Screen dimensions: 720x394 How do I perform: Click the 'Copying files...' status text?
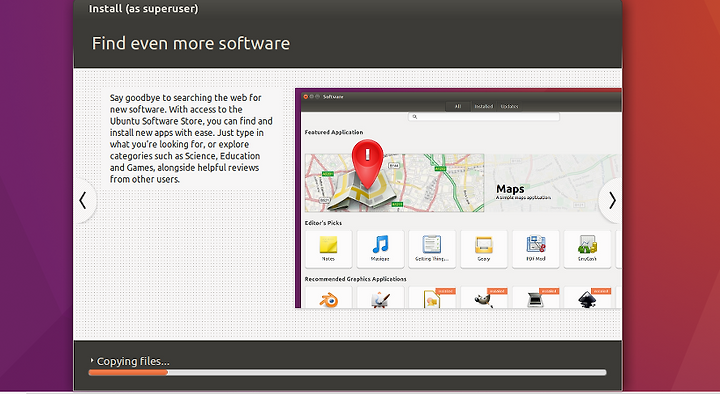(x=133, y=361)
